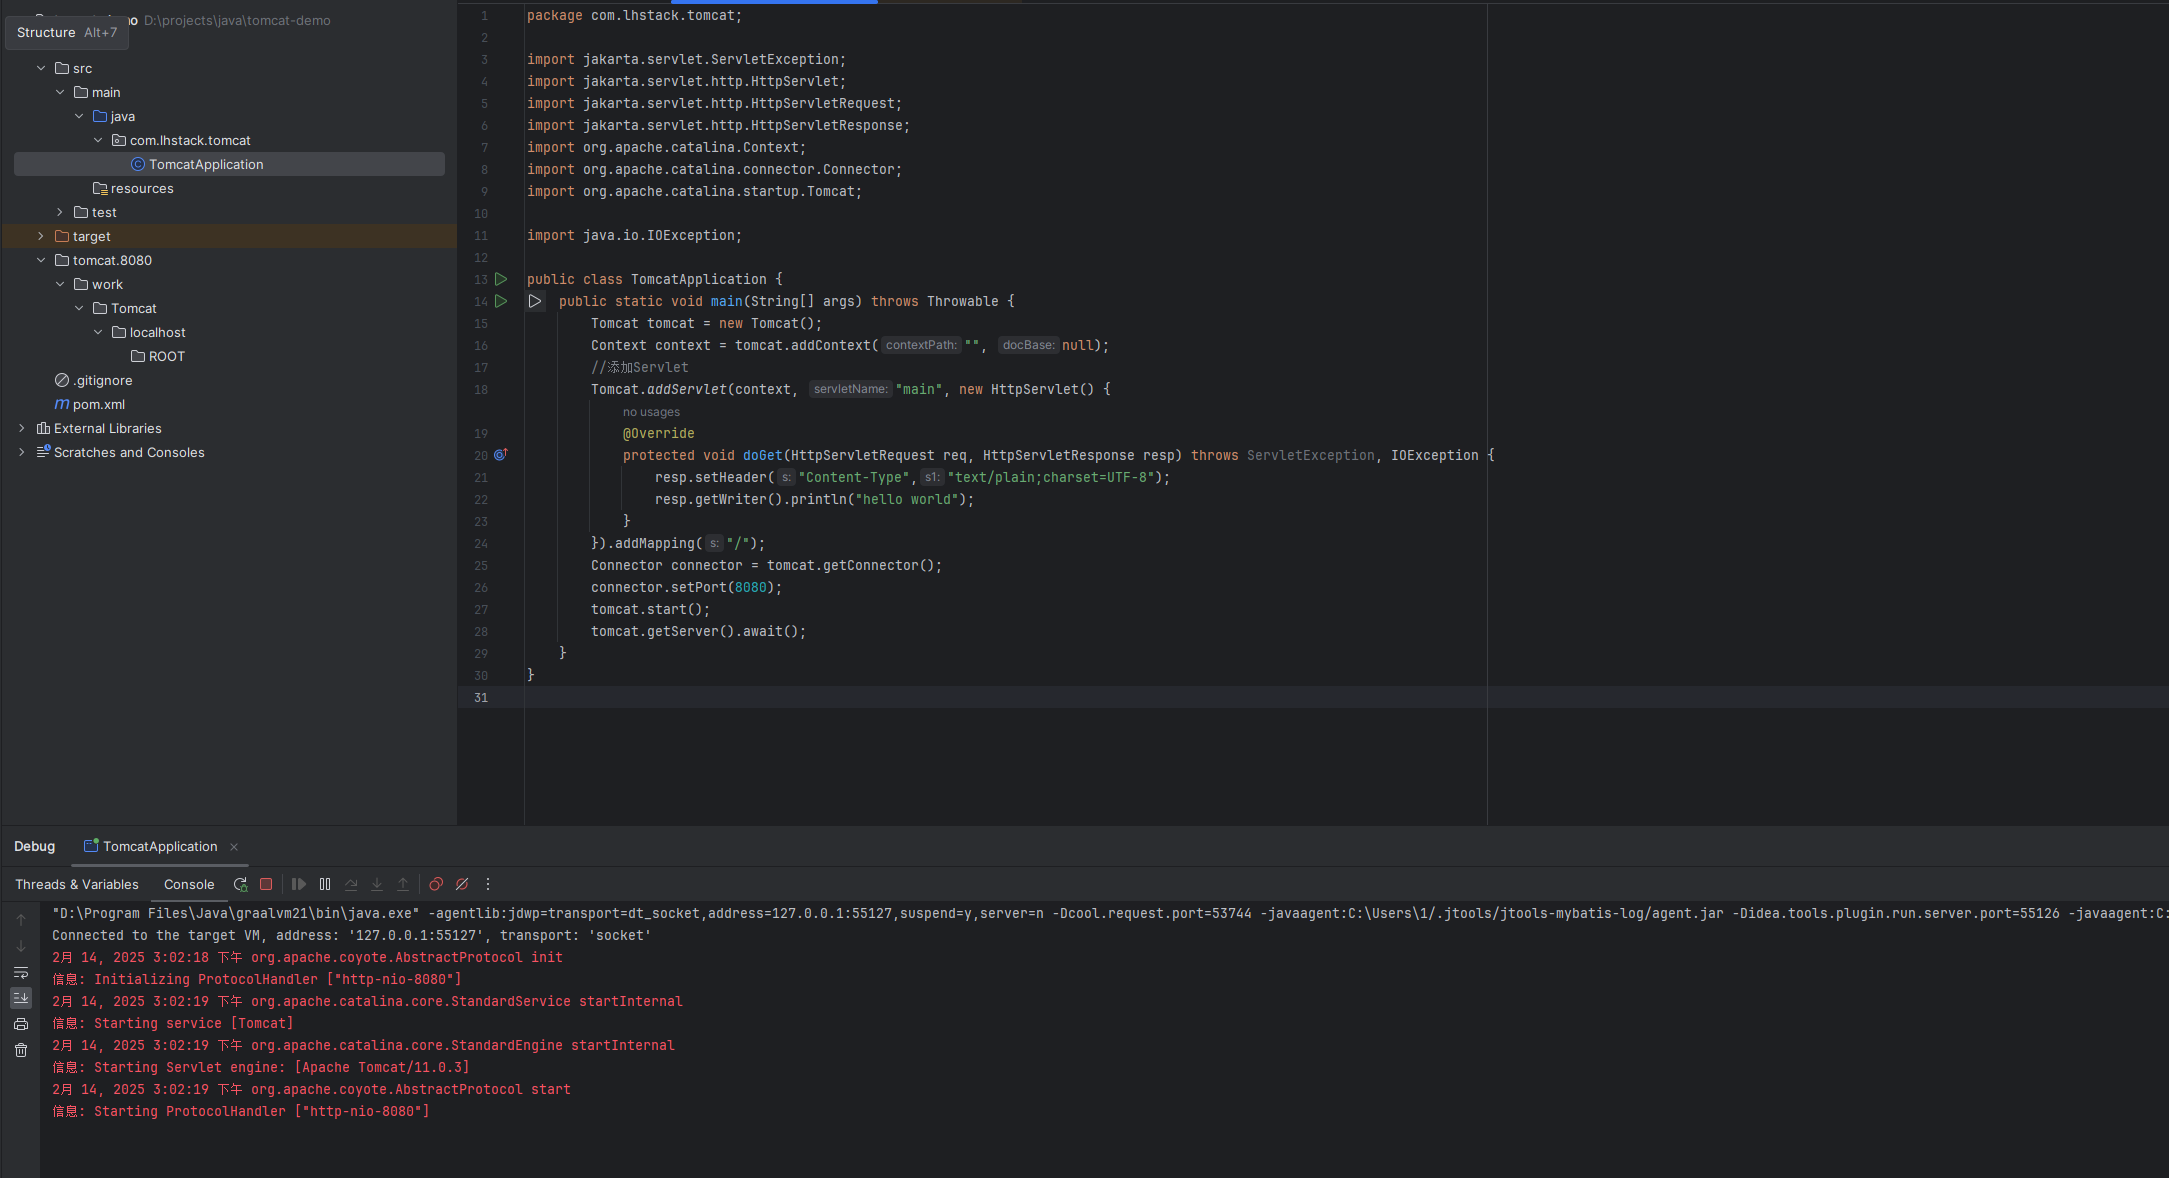Open View Breakpoints dialog icon
Screen dimensions: 2169x1178
pyautogui.click(x=436, y=884)
